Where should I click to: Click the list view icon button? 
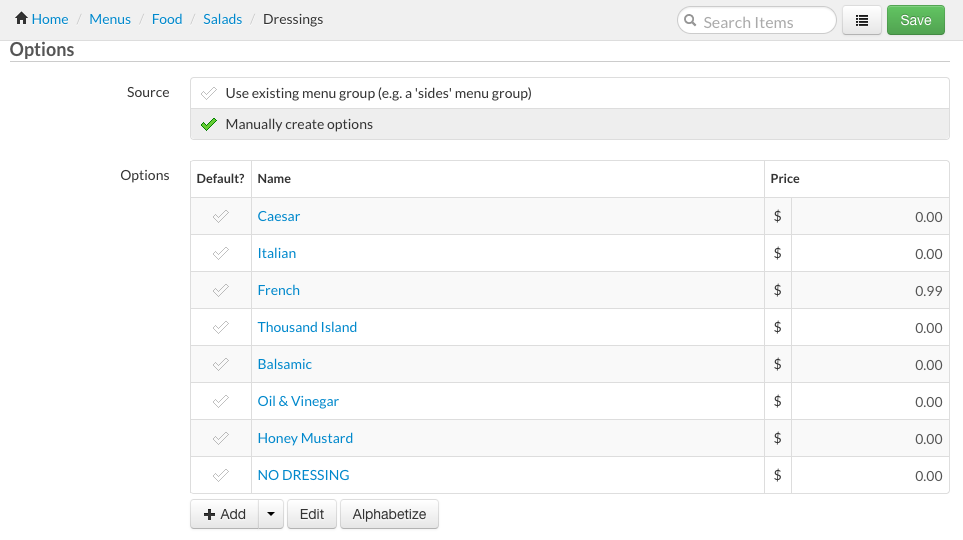coord(862,20)
